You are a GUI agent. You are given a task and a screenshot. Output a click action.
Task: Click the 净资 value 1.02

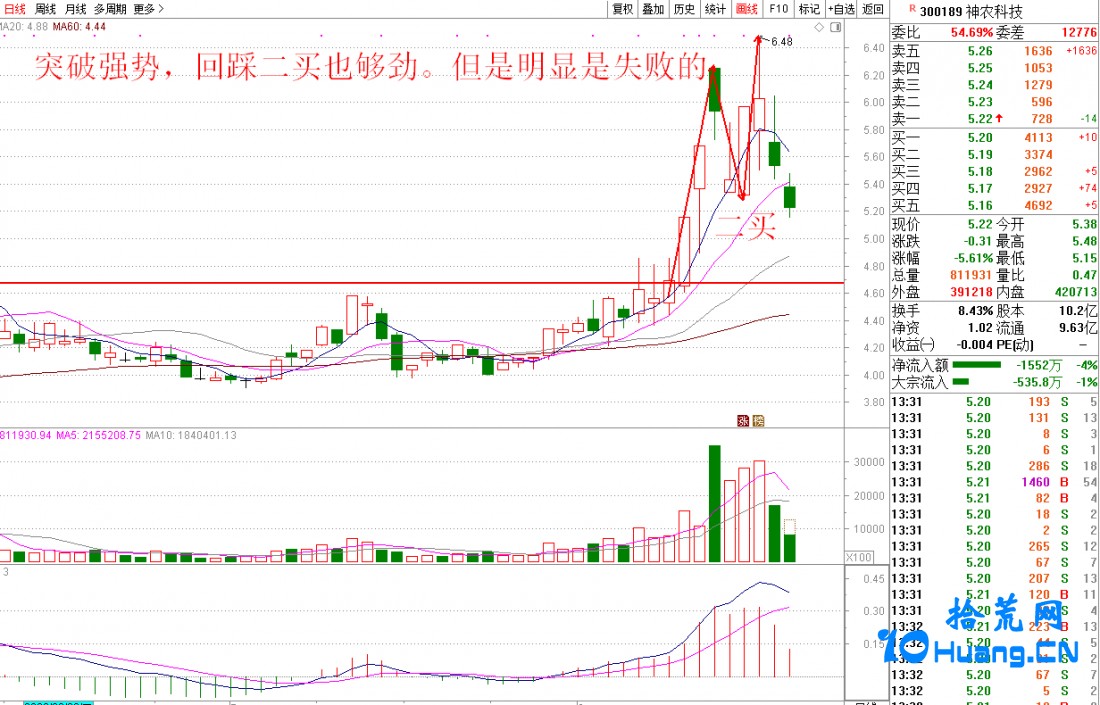click(x=981, y=328)
